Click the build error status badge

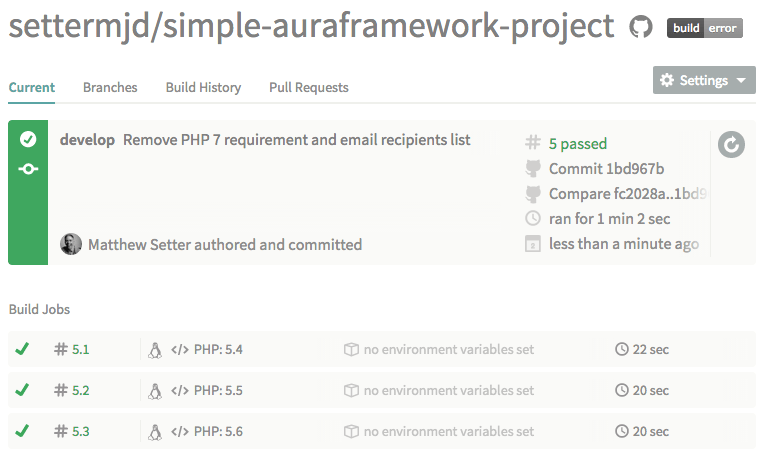click(x=705, y=28)
